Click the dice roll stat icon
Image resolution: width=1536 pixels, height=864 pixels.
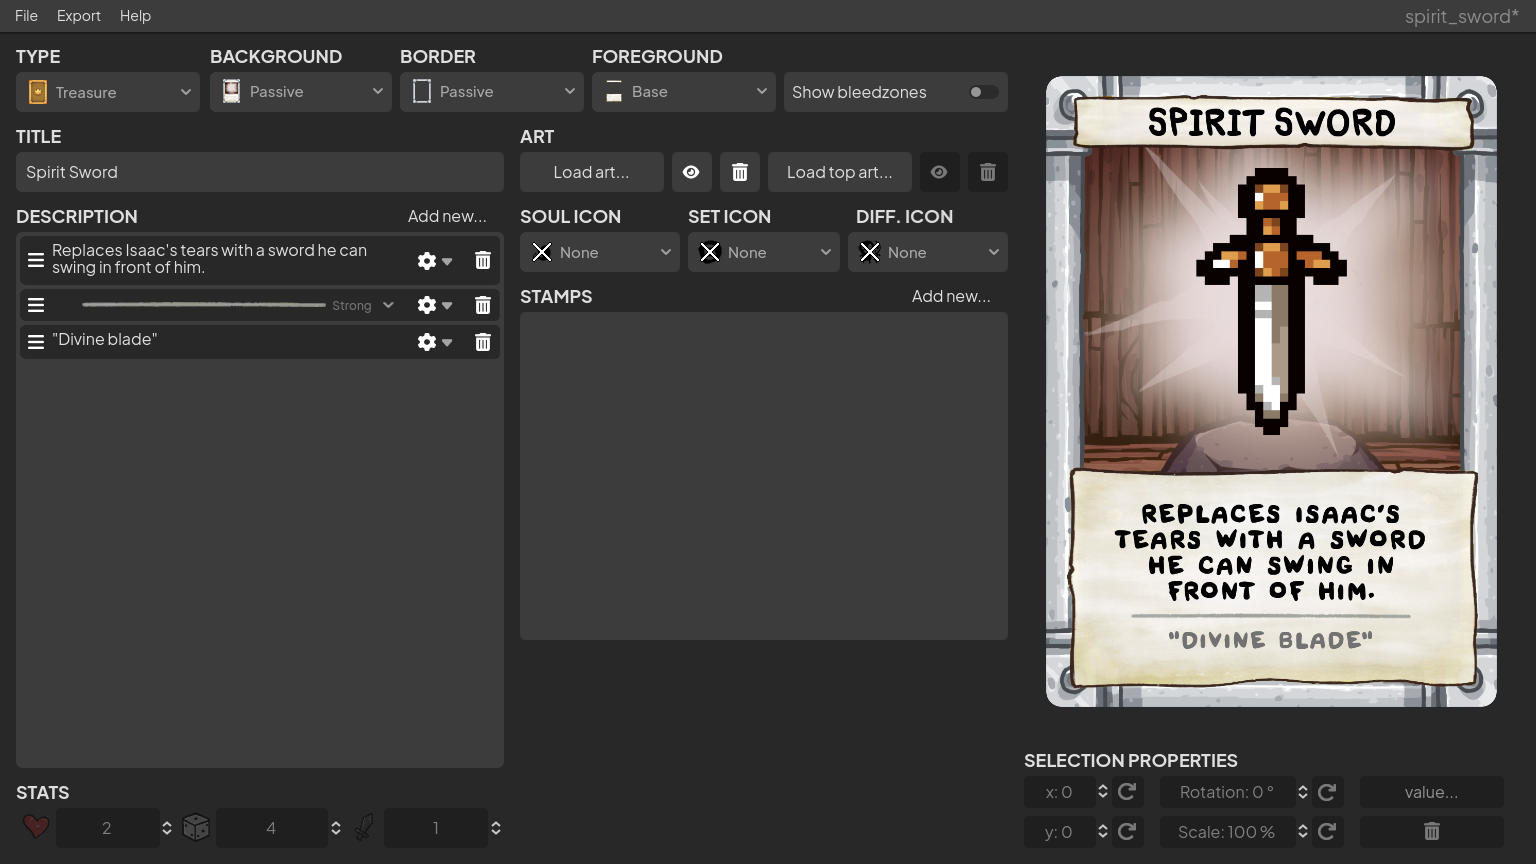point(196,827)
